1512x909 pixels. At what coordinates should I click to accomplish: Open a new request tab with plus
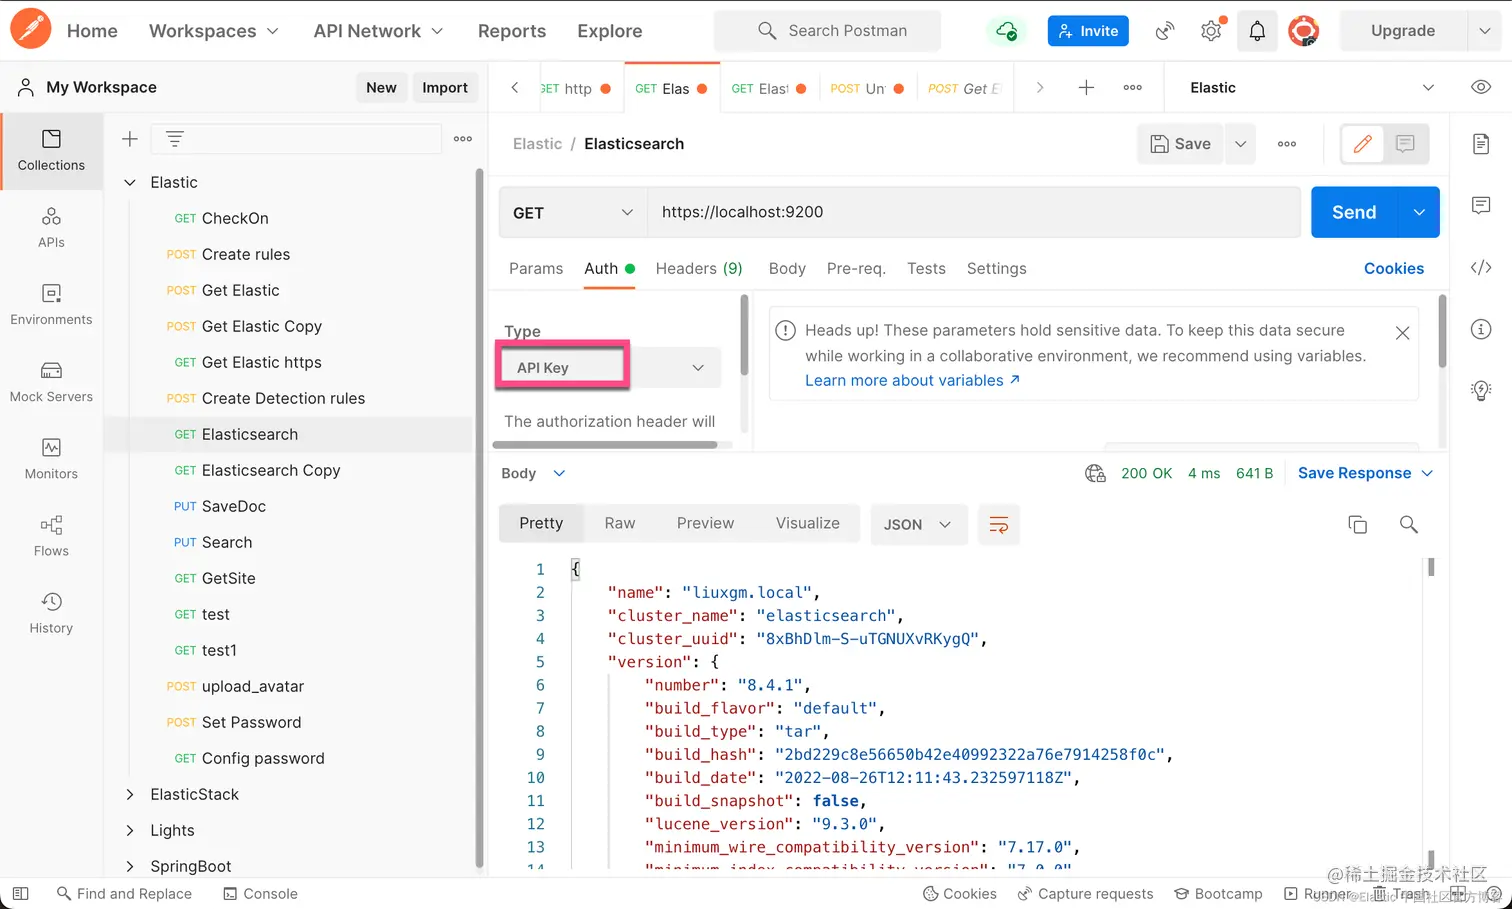pyautogui.click(x=1086, y=88)
